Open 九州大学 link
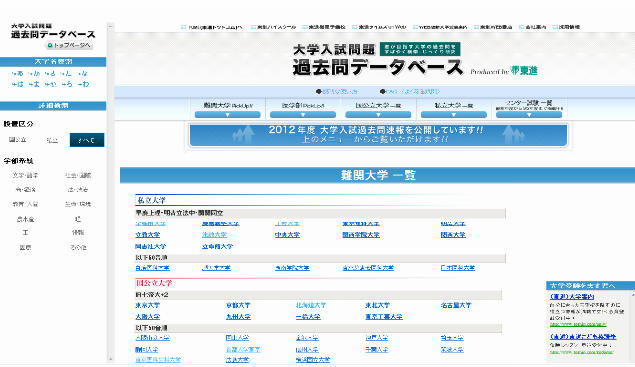 (238, 317)
